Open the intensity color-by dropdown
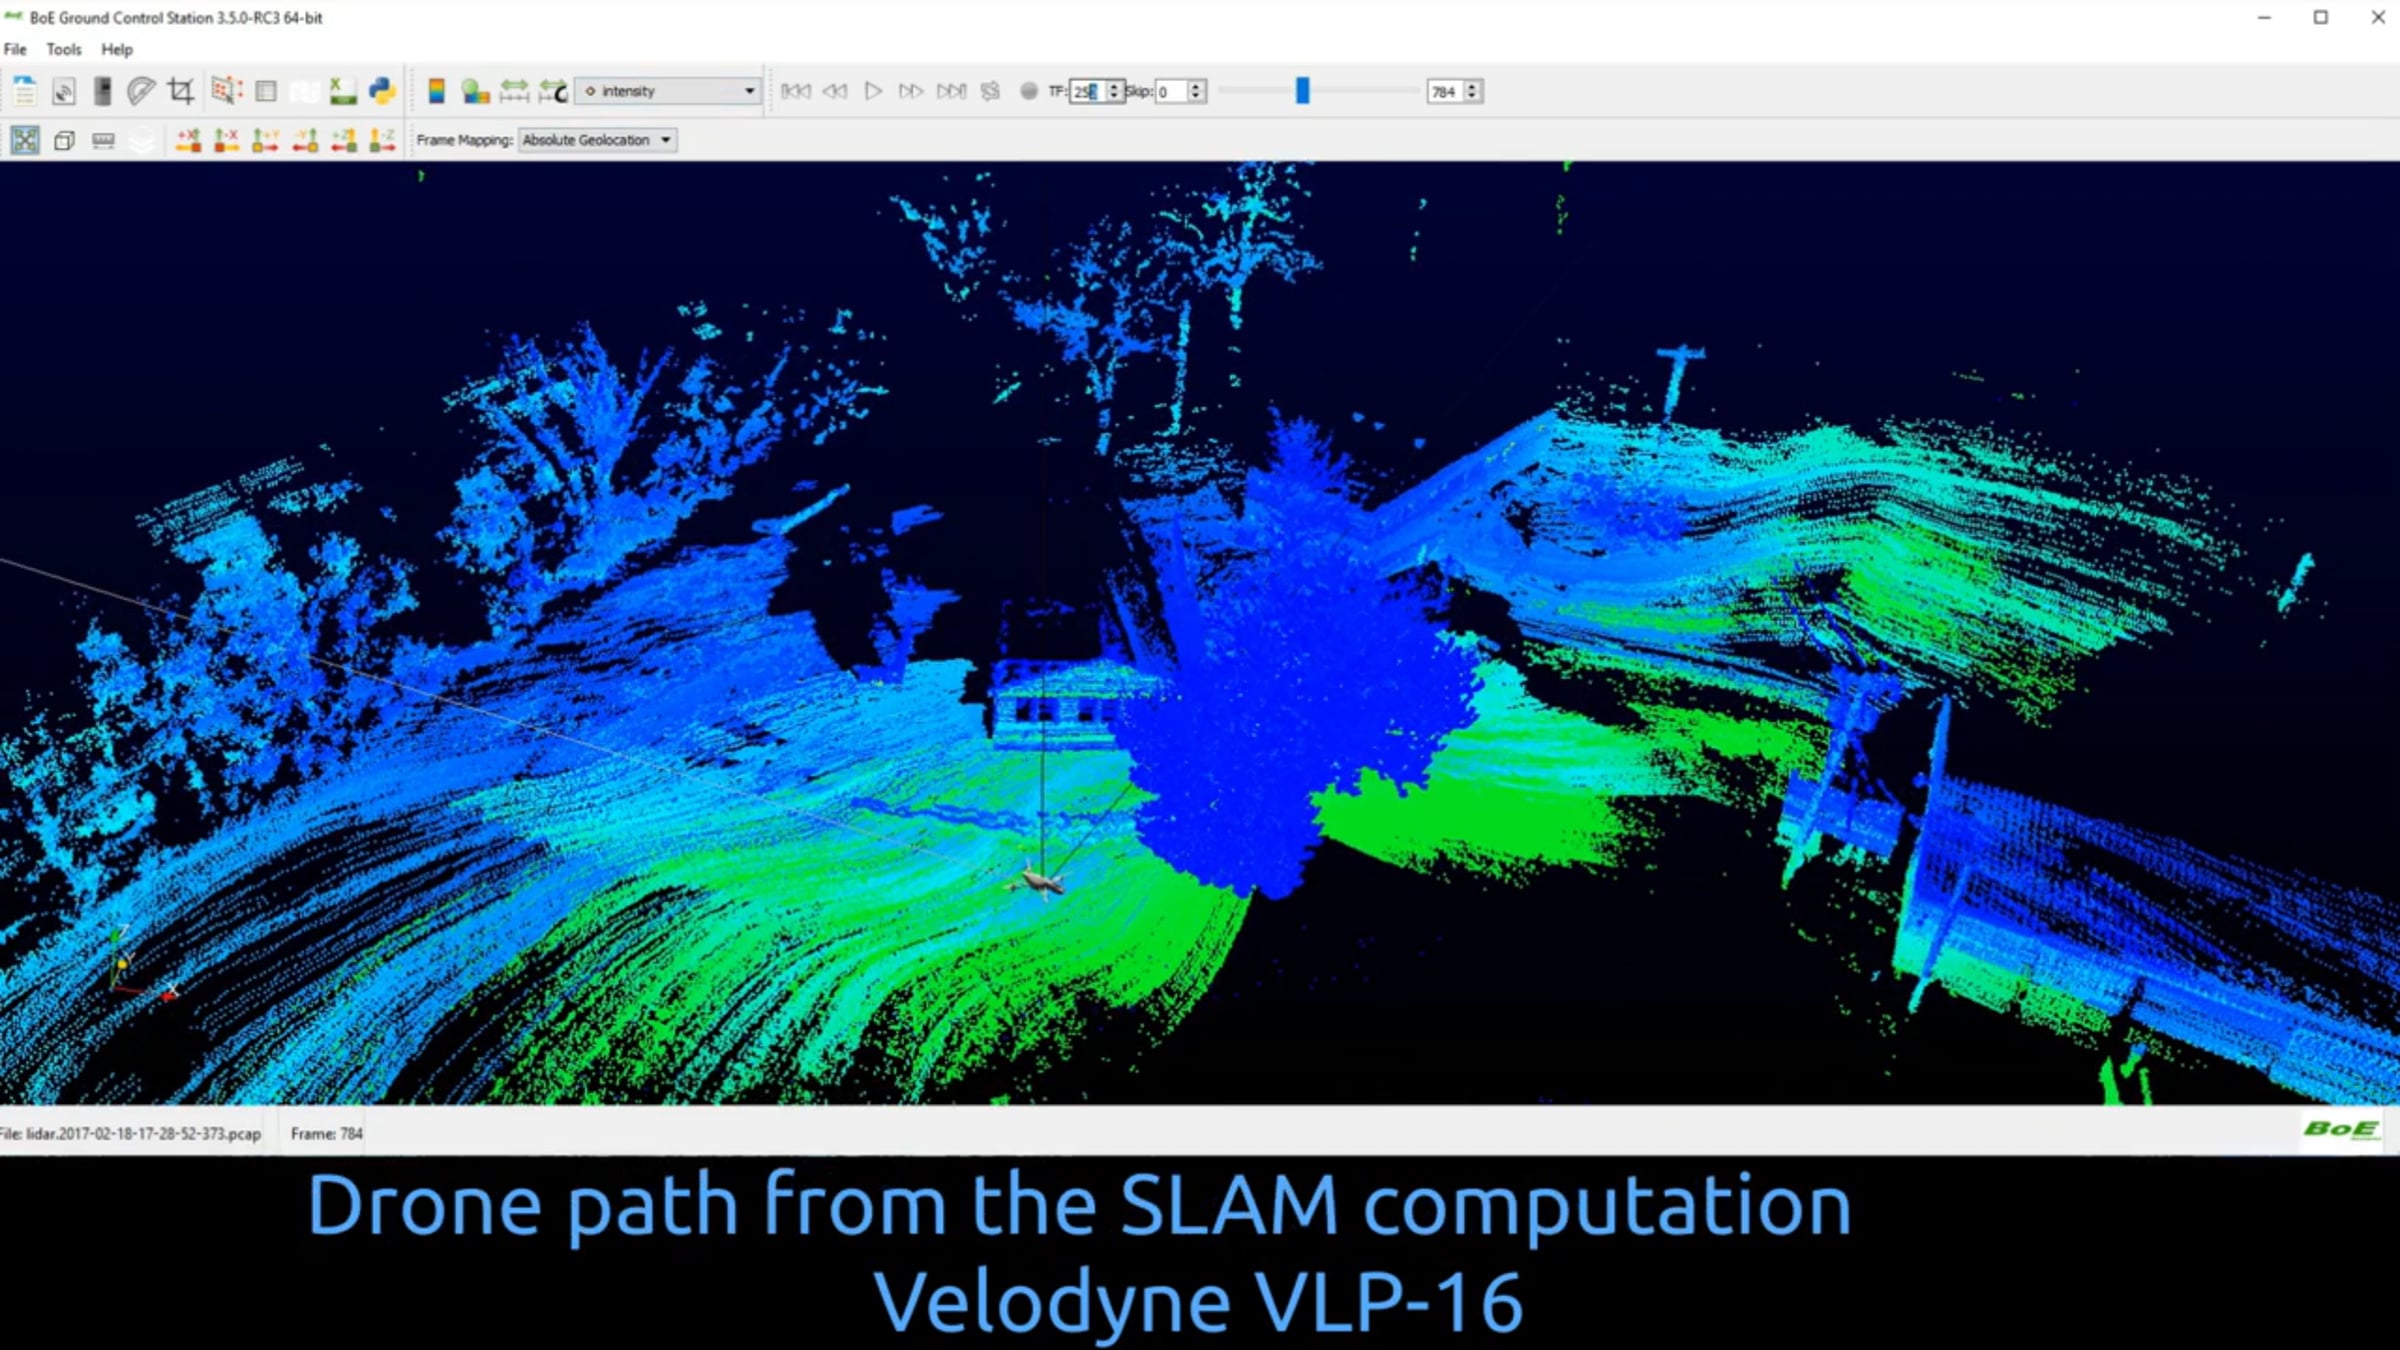This screenshot has height=1350, width=2400. [x=668, y=91]
